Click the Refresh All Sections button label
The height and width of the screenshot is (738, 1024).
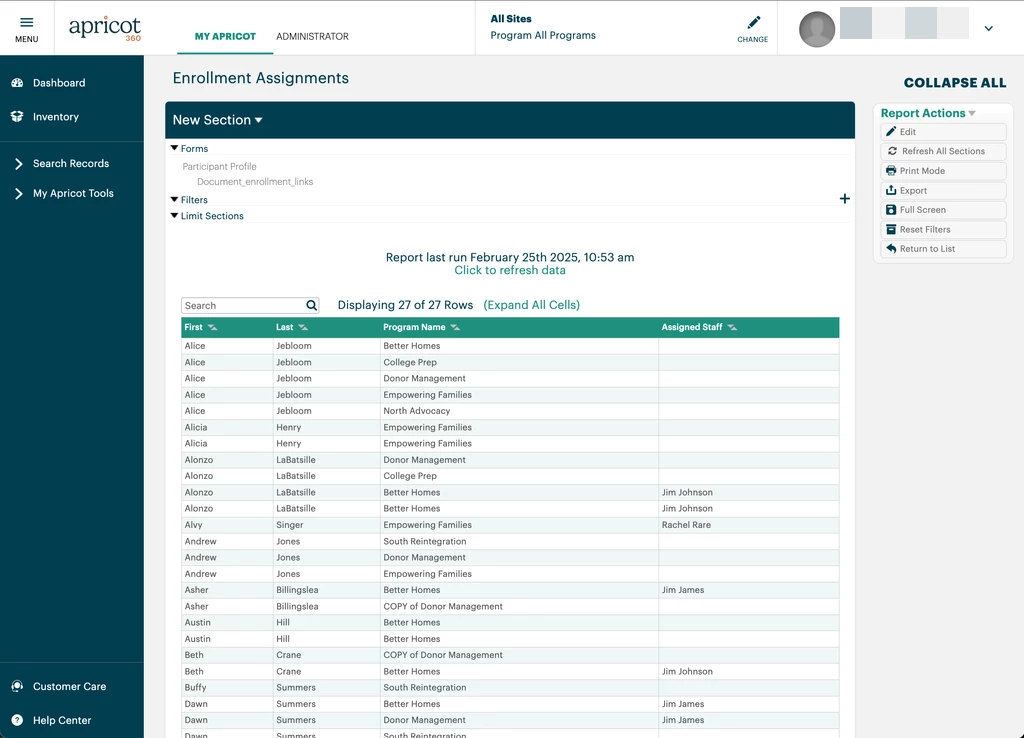[x=943, y=151]
